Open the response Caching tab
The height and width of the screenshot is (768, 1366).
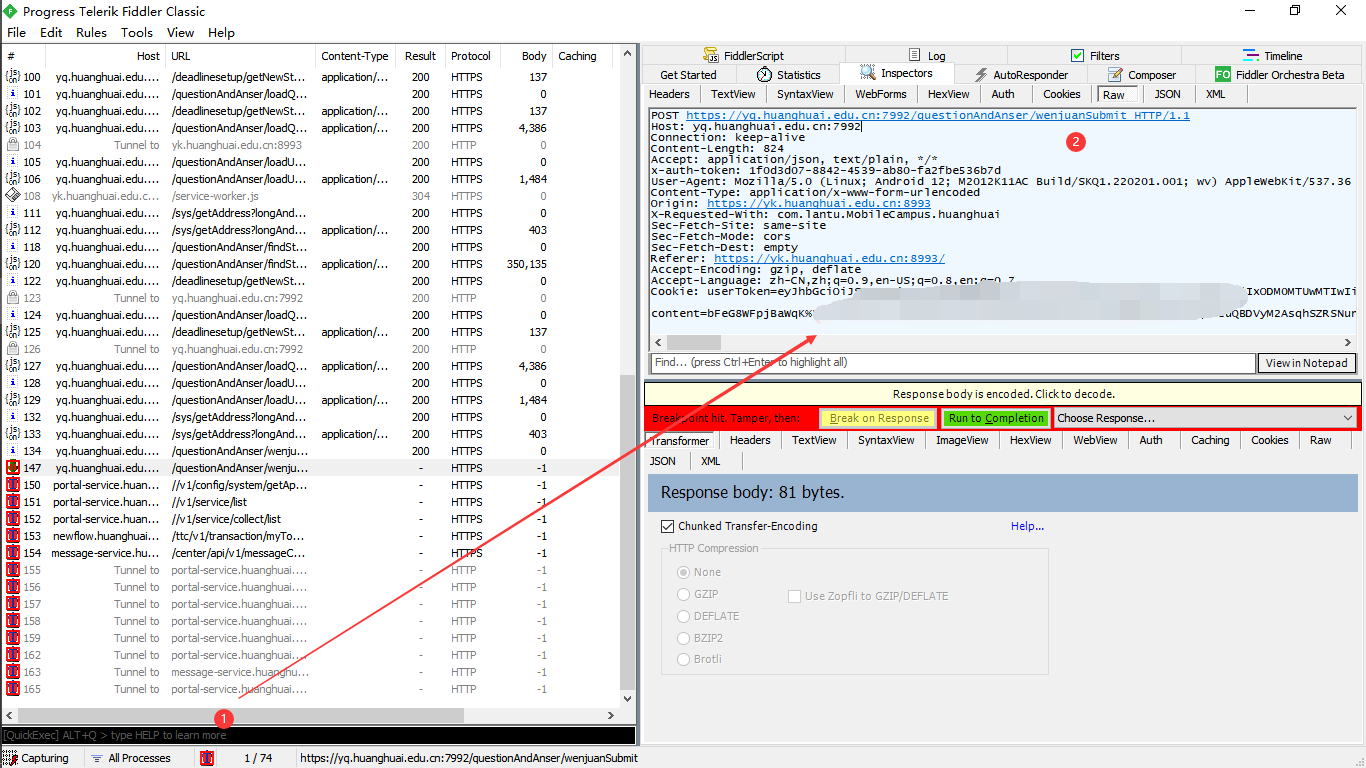[1210, 440]
